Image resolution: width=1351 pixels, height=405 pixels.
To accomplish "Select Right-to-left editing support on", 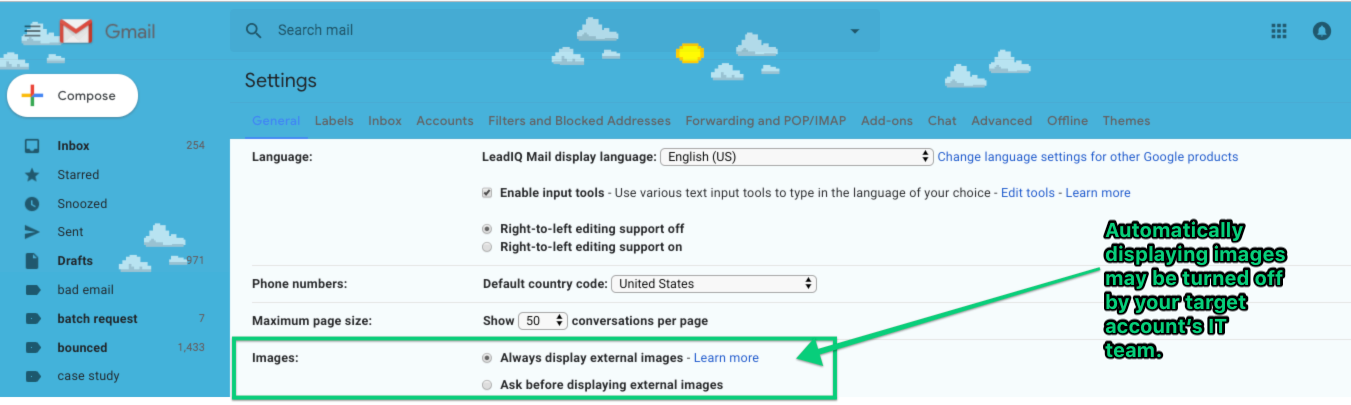I will coord(487,246).
